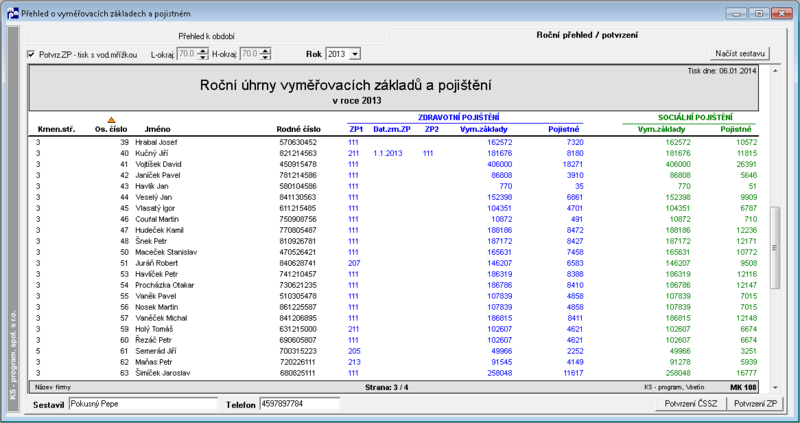The width and height of the screenshot is (800, 423).
Task: Click ZDRAVOTNÍ POJIŠTĚNÍ group header
Action: click(x=459, y=117)
